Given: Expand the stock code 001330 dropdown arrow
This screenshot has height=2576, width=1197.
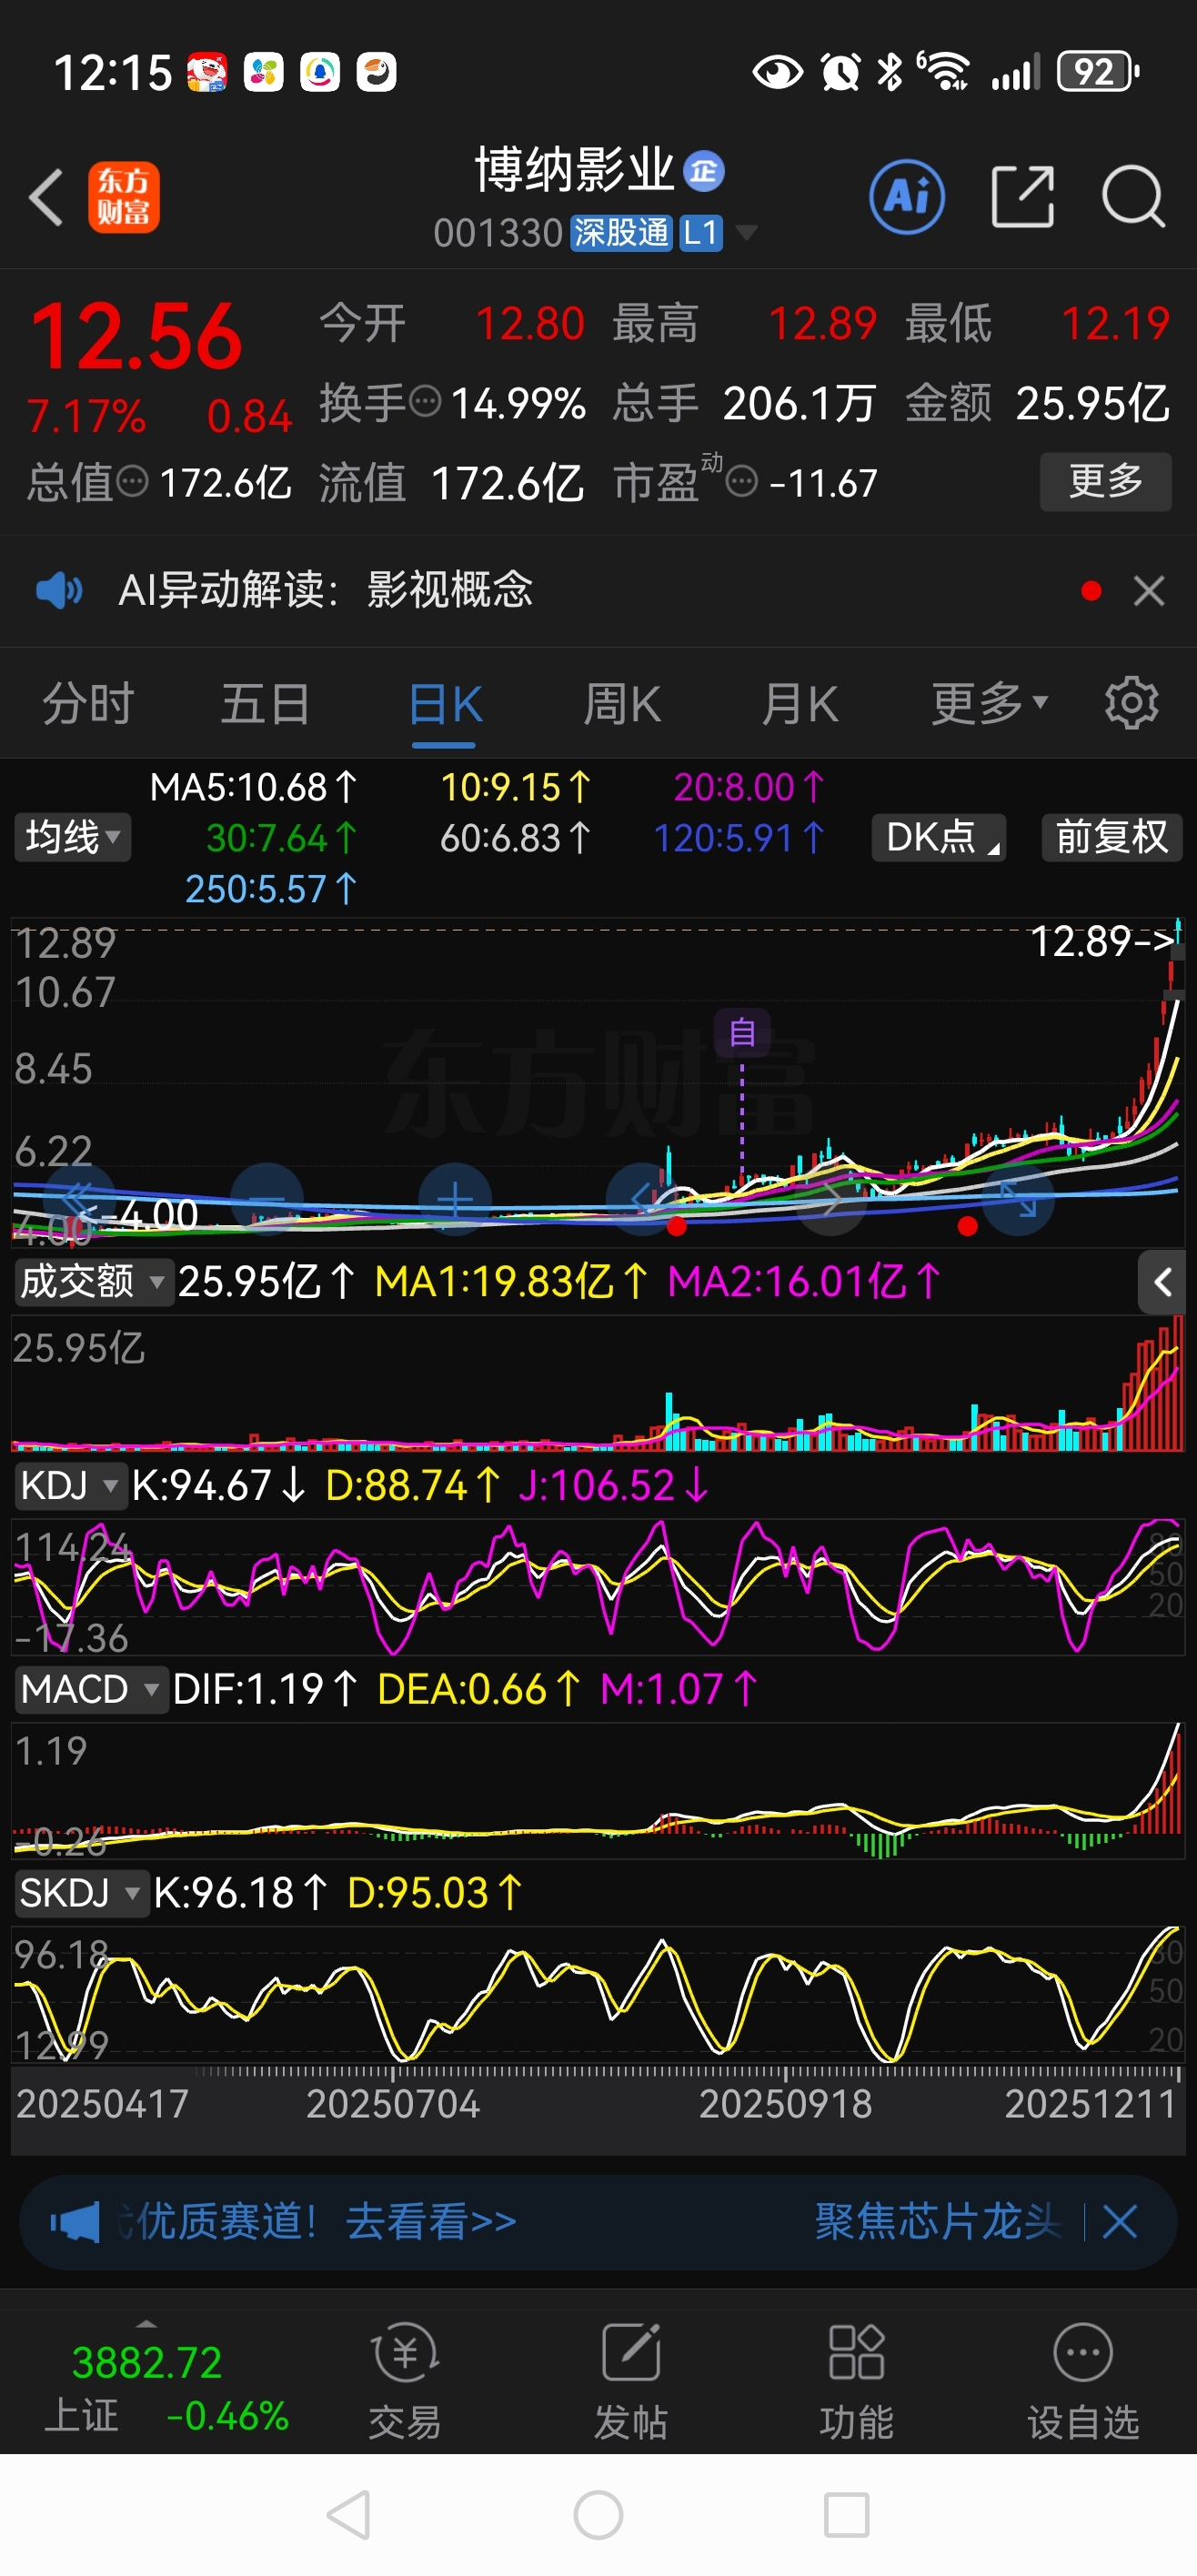Looking at the screenshot, I should pyautogui.click(x=746, y=234).
